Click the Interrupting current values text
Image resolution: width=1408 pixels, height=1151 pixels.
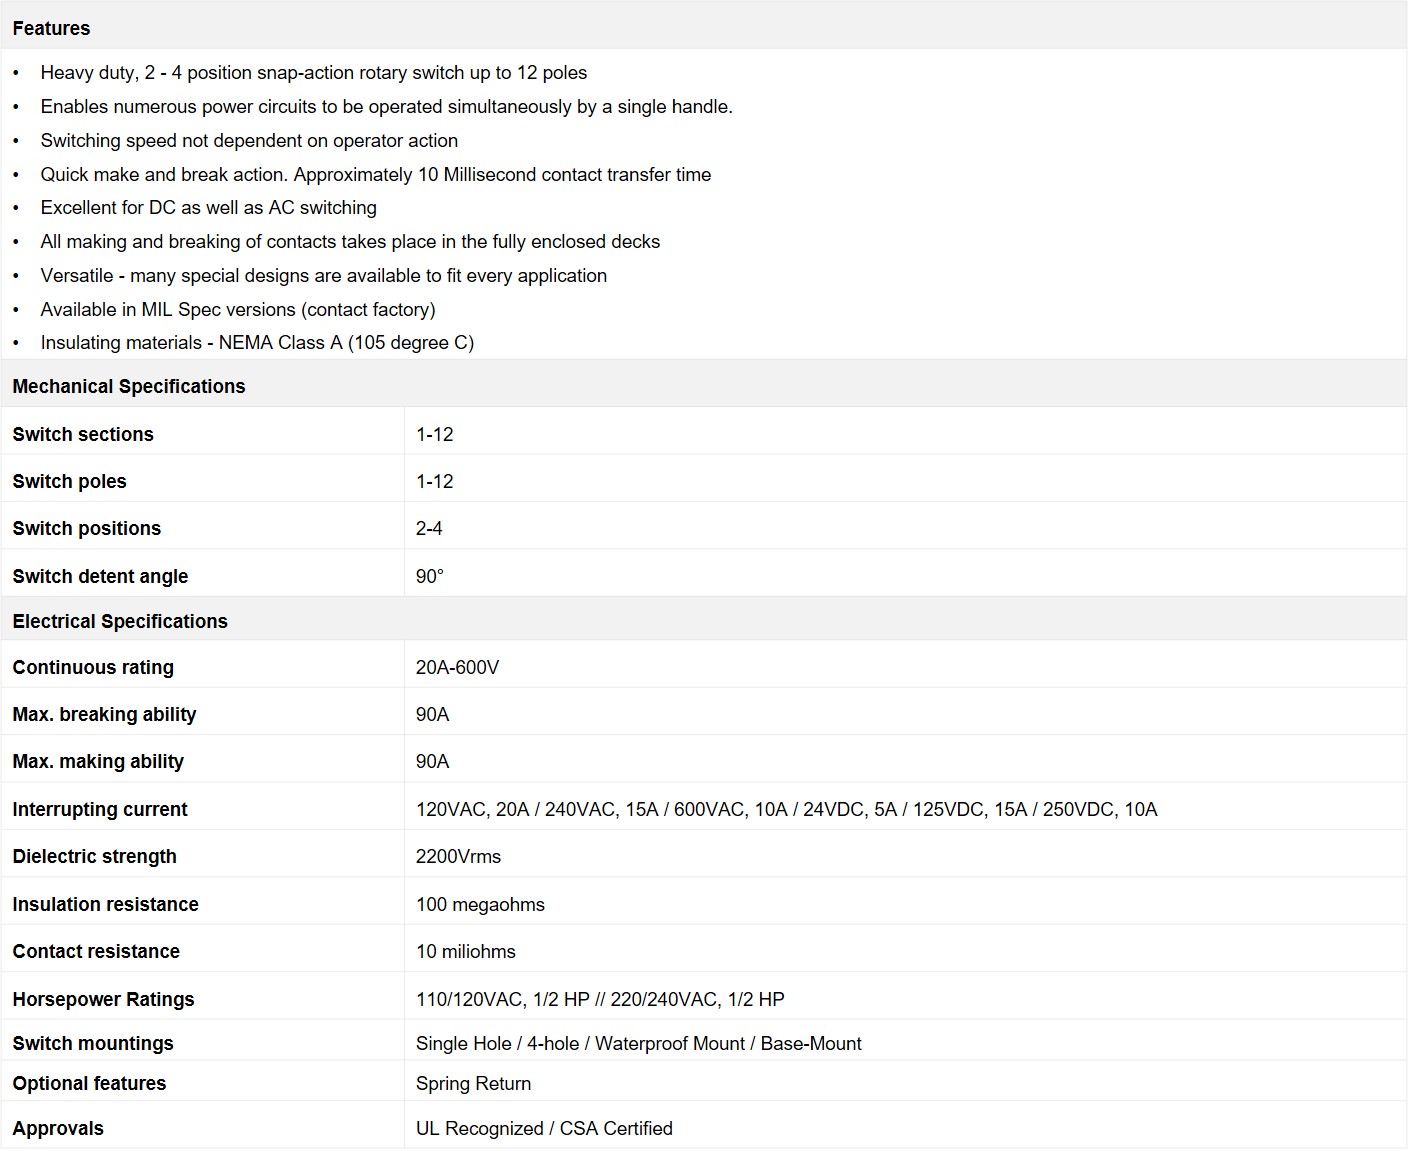[786, 809]
